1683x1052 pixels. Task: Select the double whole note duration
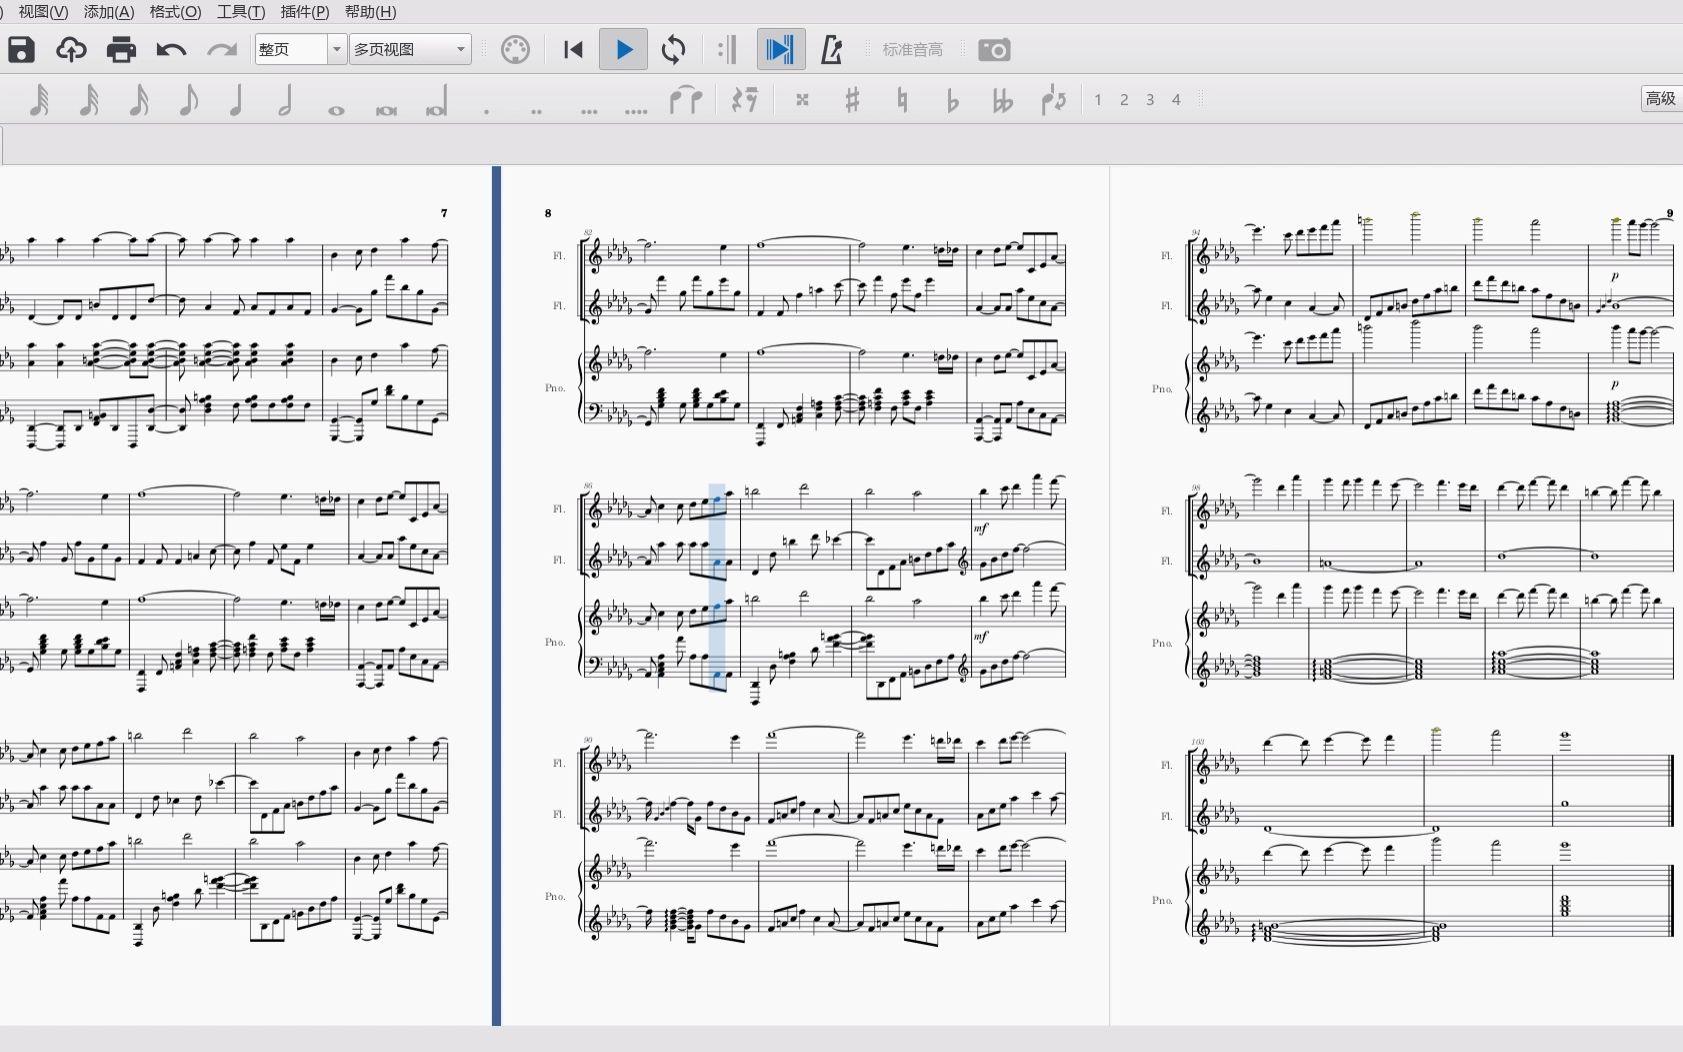pos(386,110)
